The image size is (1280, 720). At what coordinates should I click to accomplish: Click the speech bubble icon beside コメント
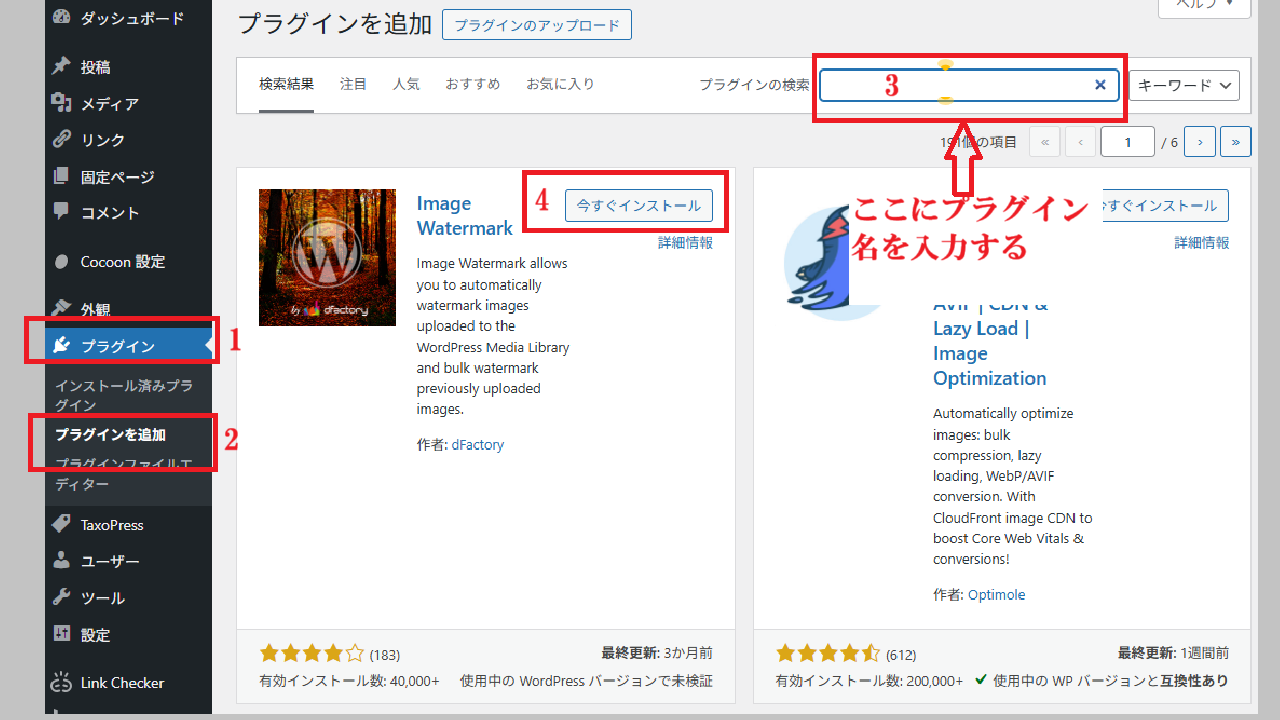pyautogui.click(x=62, y=212)
